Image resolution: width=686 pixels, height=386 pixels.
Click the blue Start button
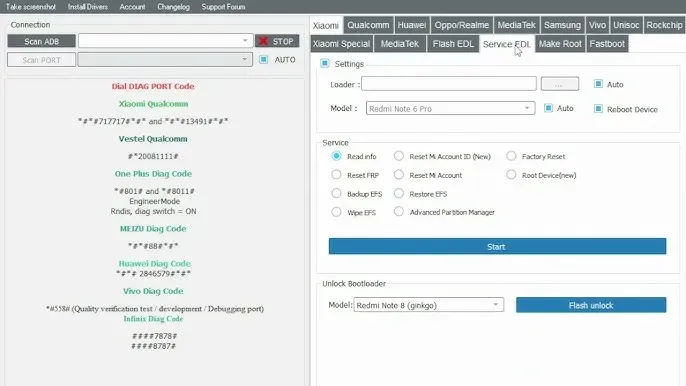pyautogui.click(x=497, y=246)
